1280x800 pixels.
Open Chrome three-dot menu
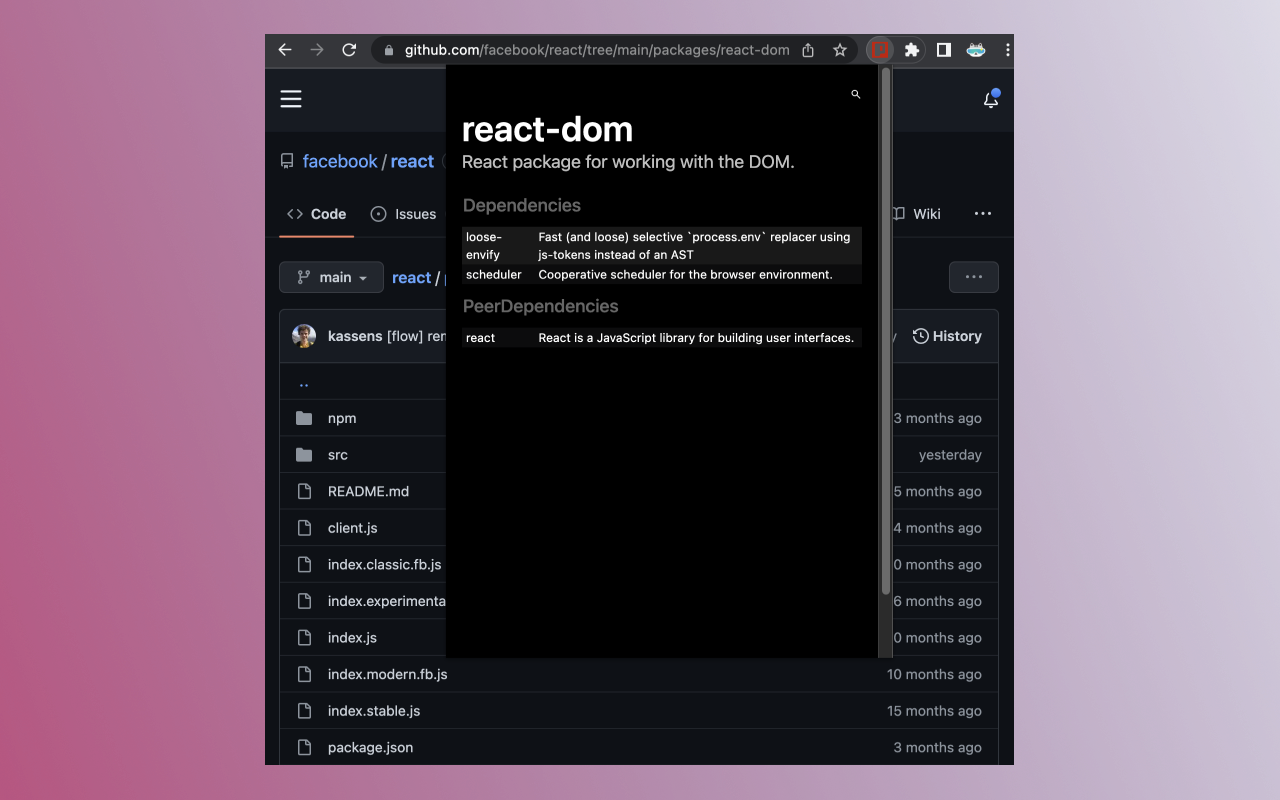(1007, 50)
